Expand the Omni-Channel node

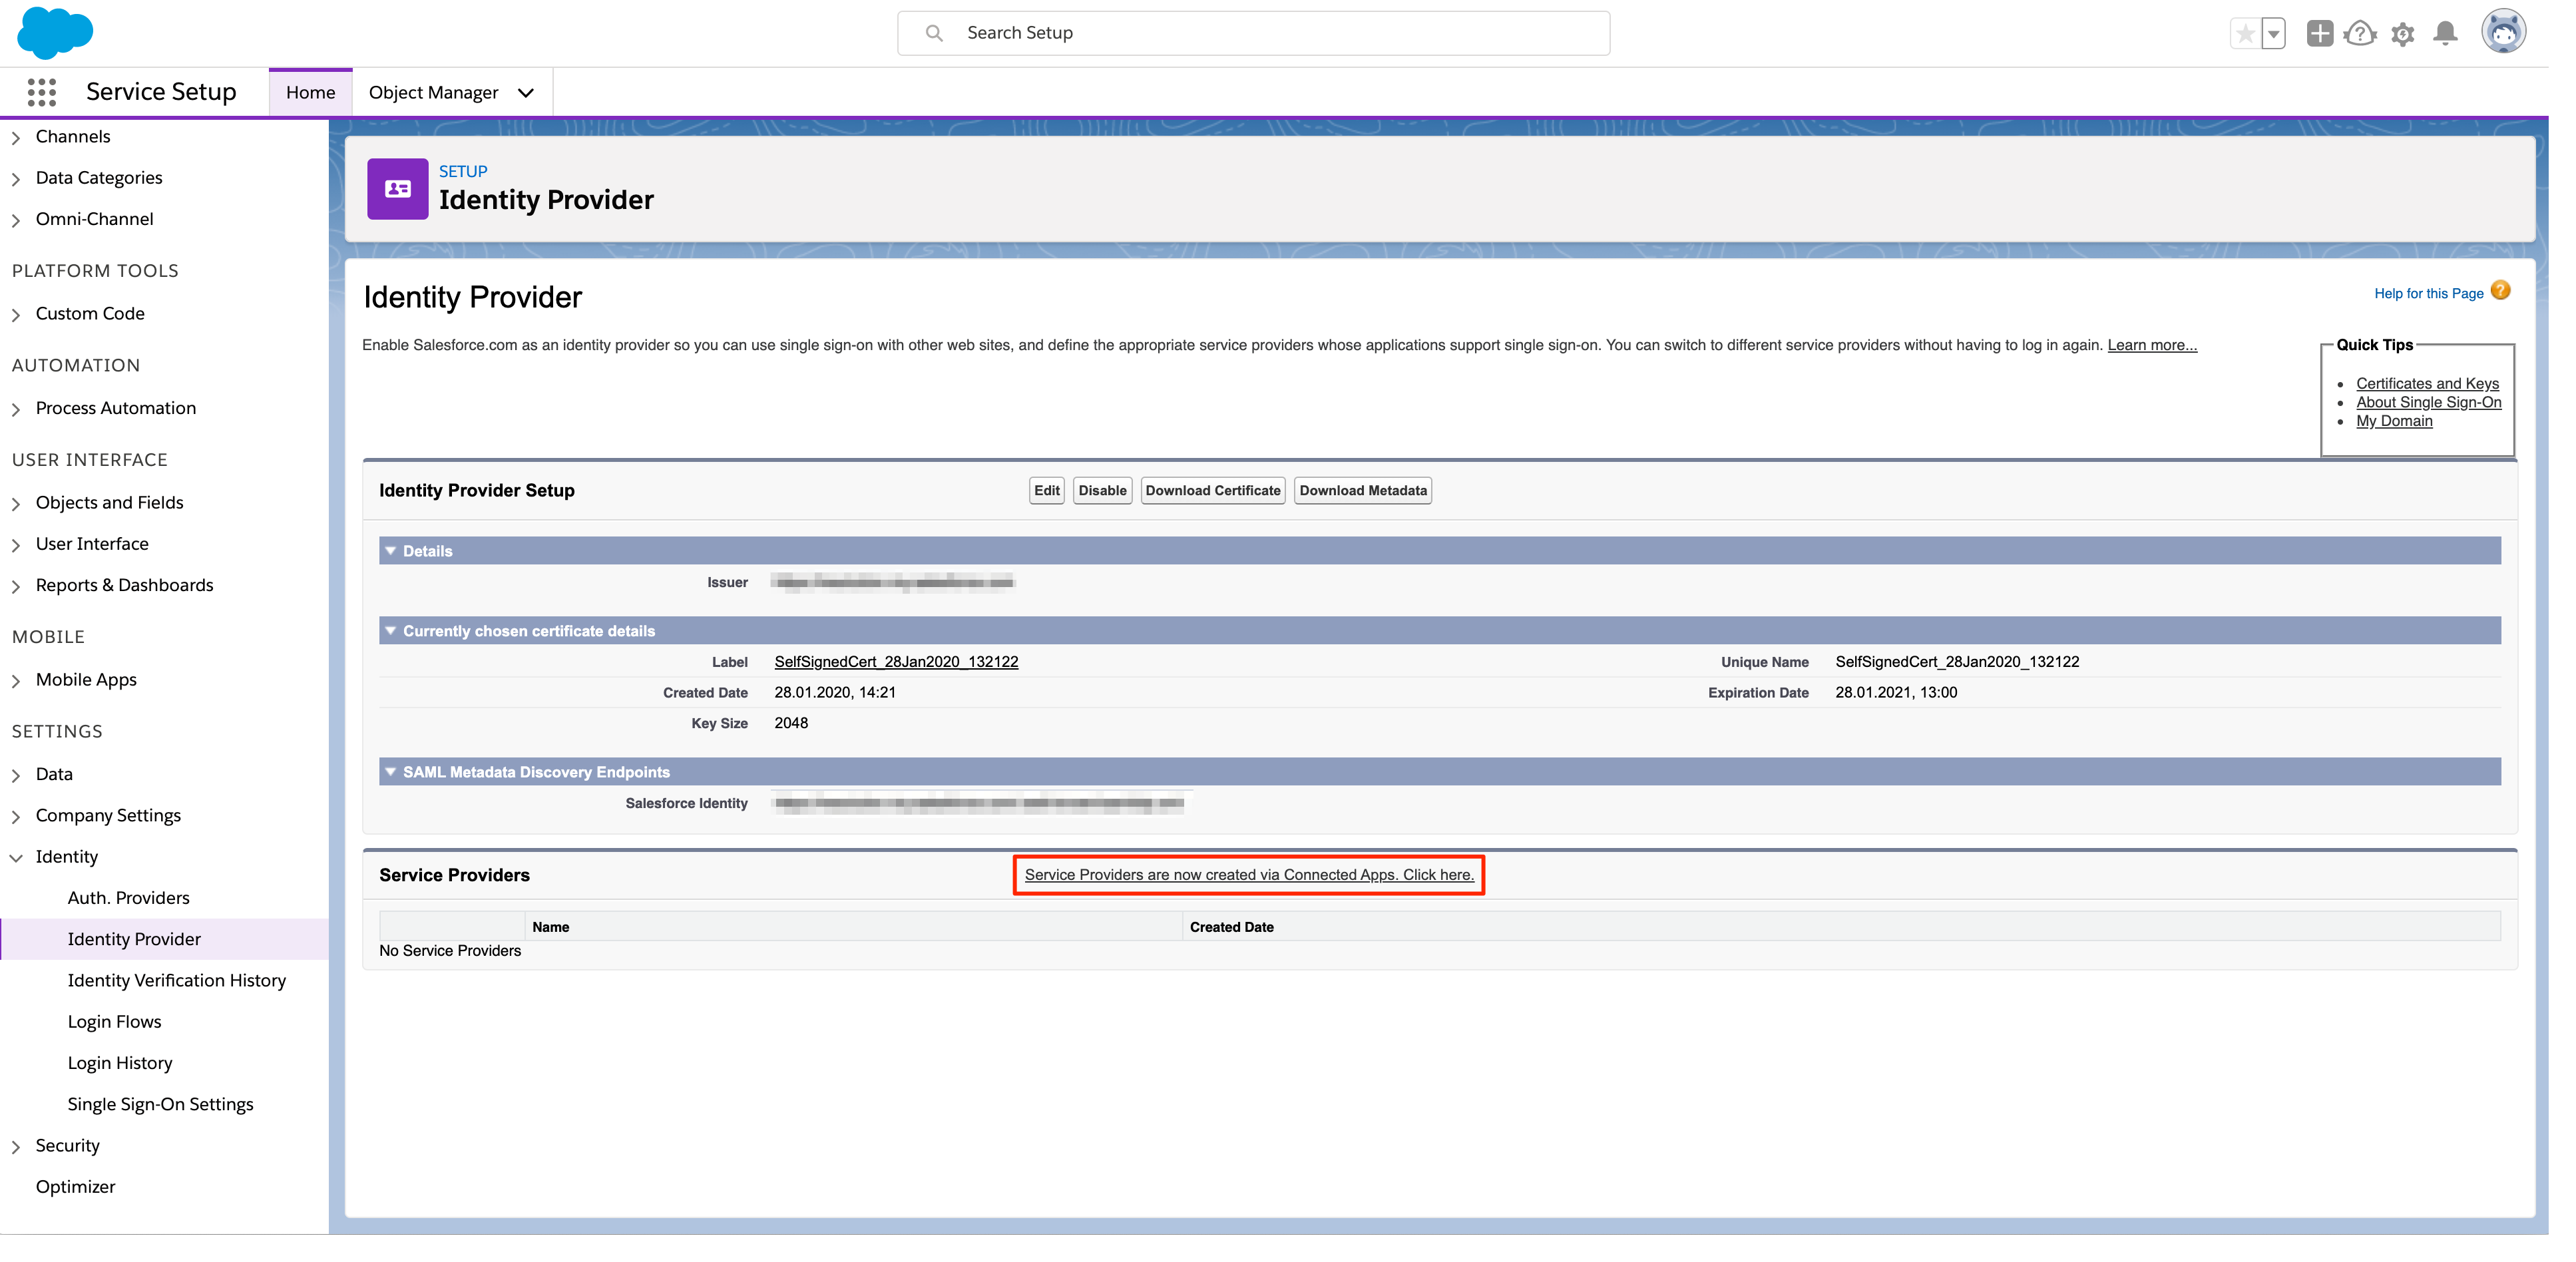click(16, 220)
